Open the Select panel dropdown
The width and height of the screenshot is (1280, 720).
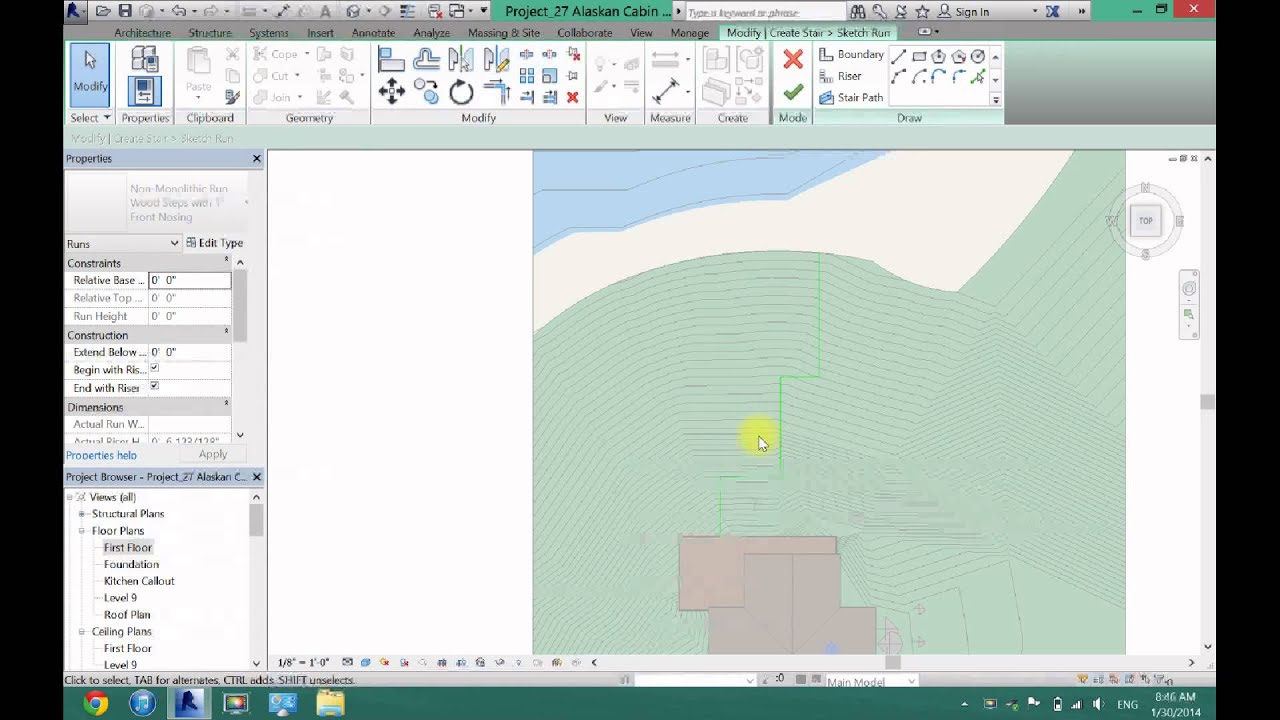90,118
